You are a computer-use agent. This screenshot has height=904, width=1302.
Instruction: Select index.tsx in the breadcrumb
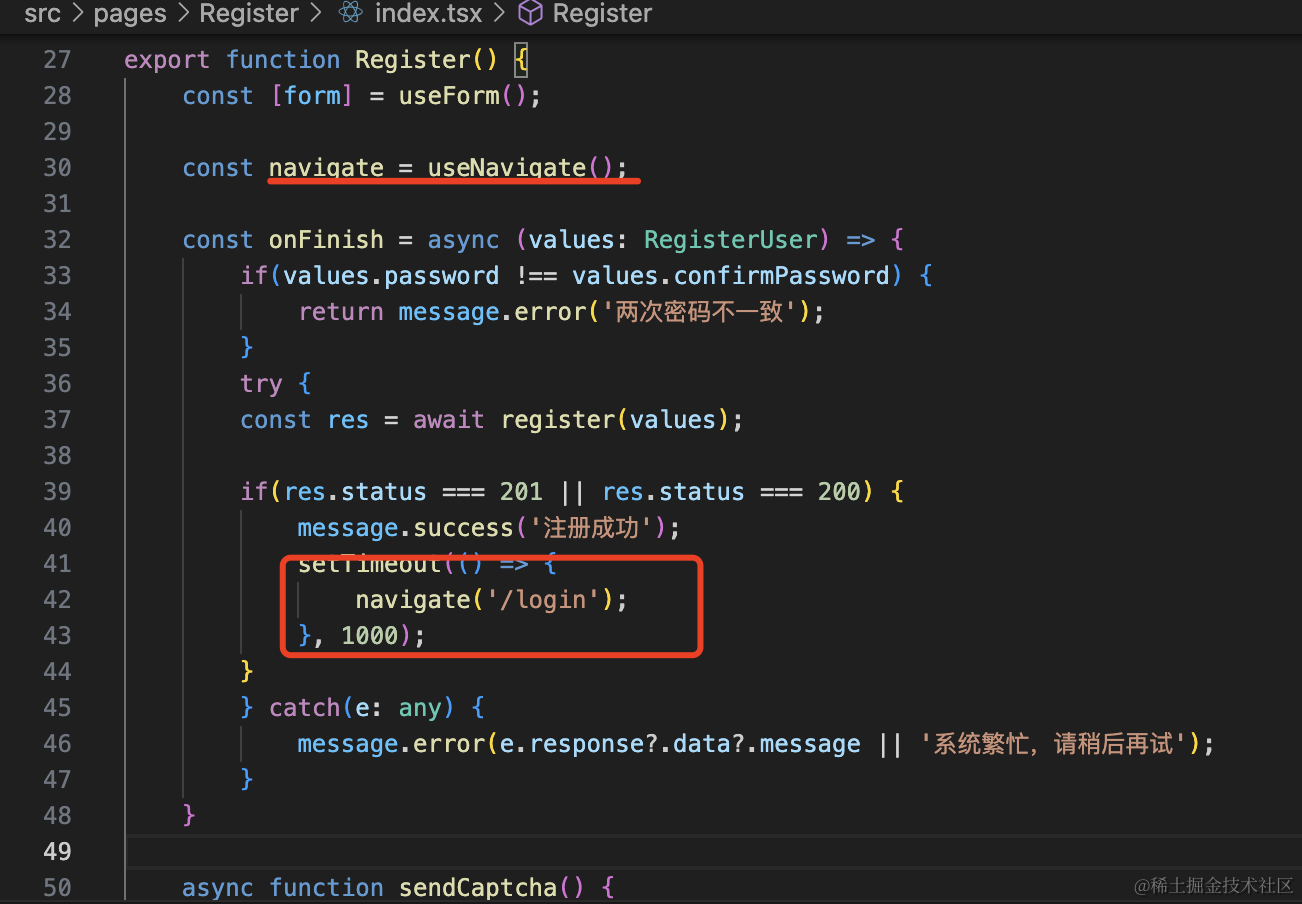pyautogui.click(x=428, y=13)
